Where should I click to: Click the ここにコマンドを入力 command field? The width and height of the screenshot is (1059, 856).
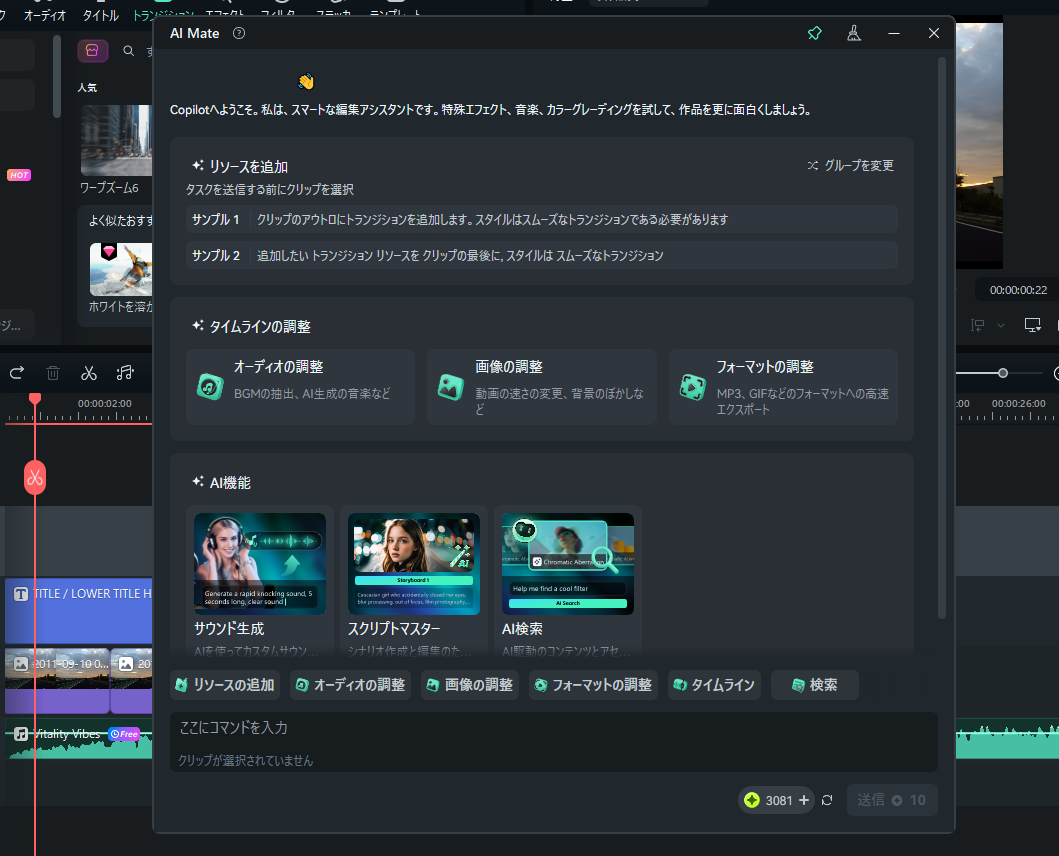554,742
